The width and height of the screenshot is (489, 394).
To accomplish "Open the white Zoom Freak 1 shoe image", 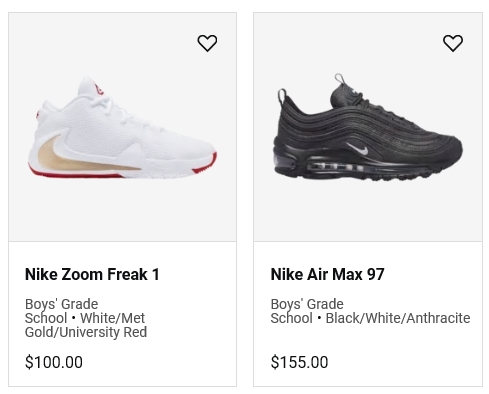I will pyautogui.click(x=122, y=127).
